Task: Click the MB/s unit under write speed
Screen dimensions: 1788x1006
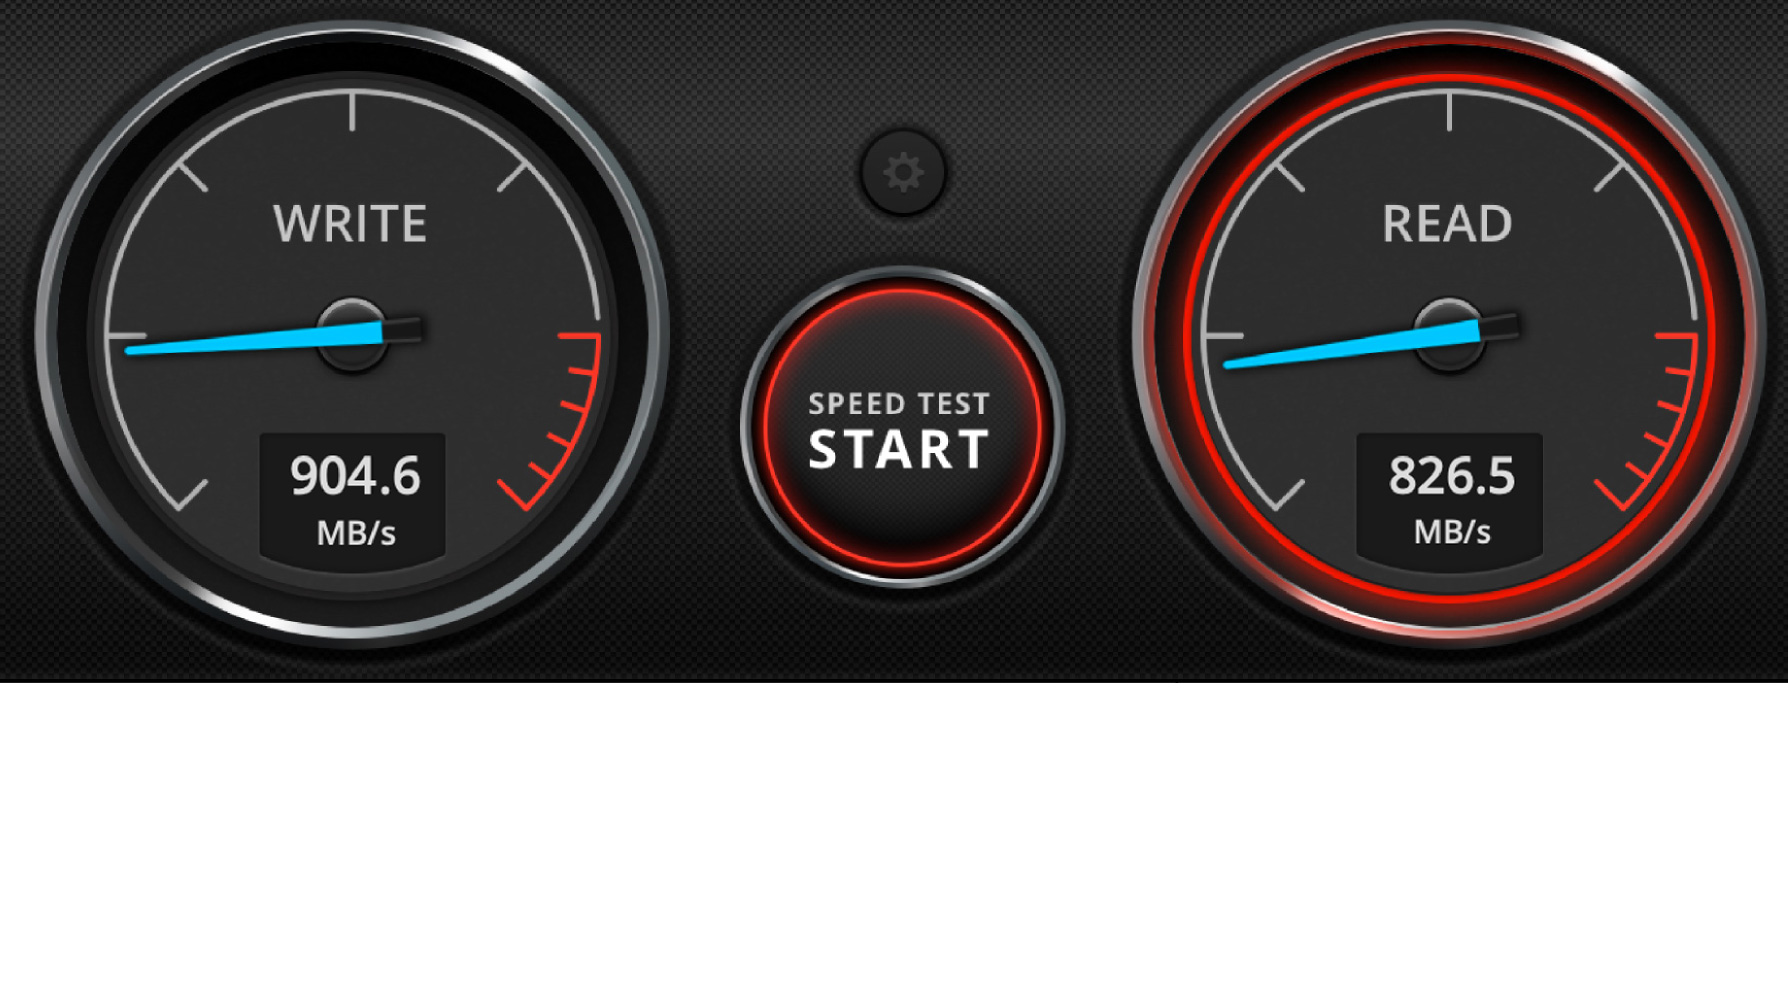Action: pyautogui.click(x=356, y=533)
